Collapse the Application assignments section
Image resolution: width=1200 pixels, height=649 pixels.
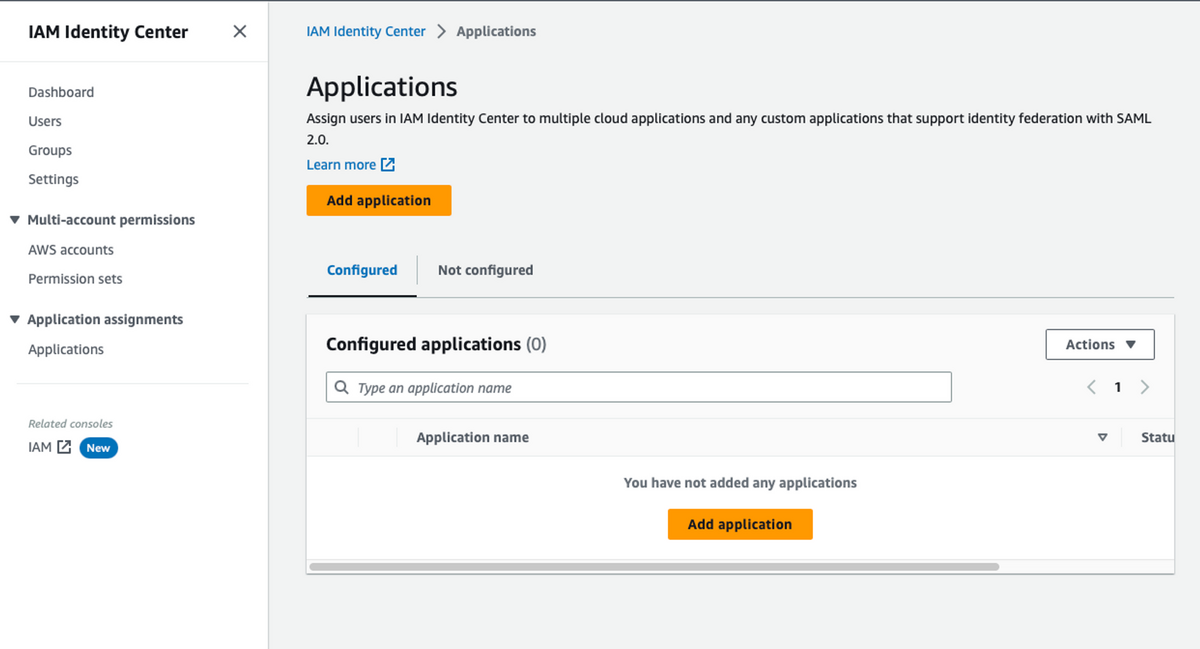[15, 320]
